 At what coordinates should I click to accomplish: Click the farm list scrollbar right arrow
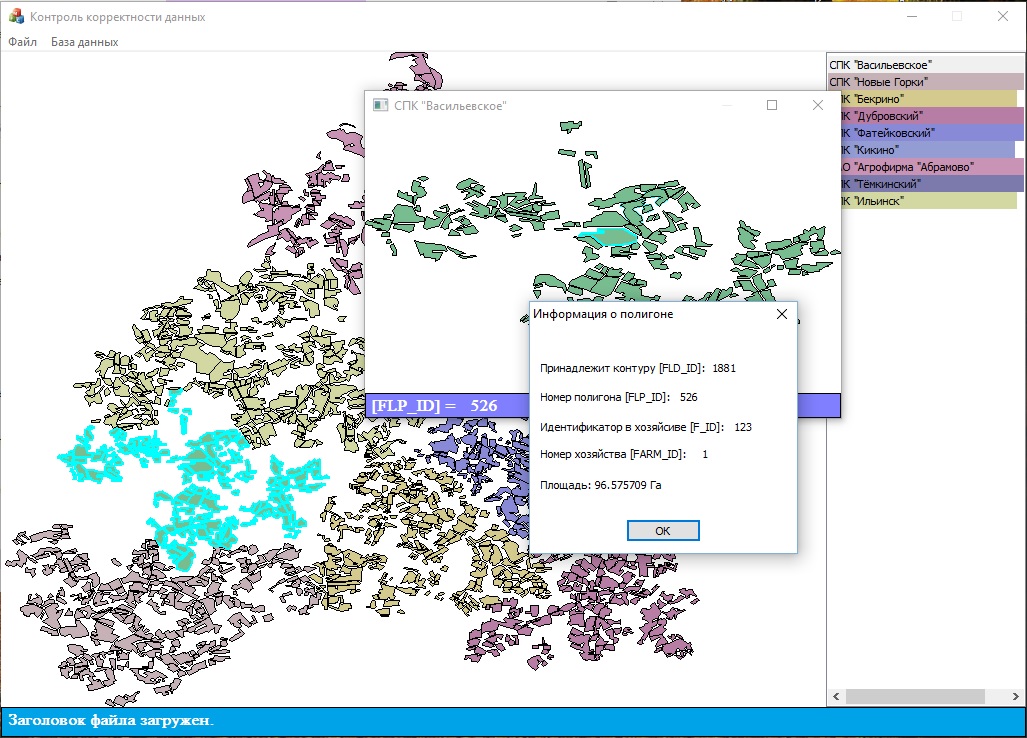1016,696
